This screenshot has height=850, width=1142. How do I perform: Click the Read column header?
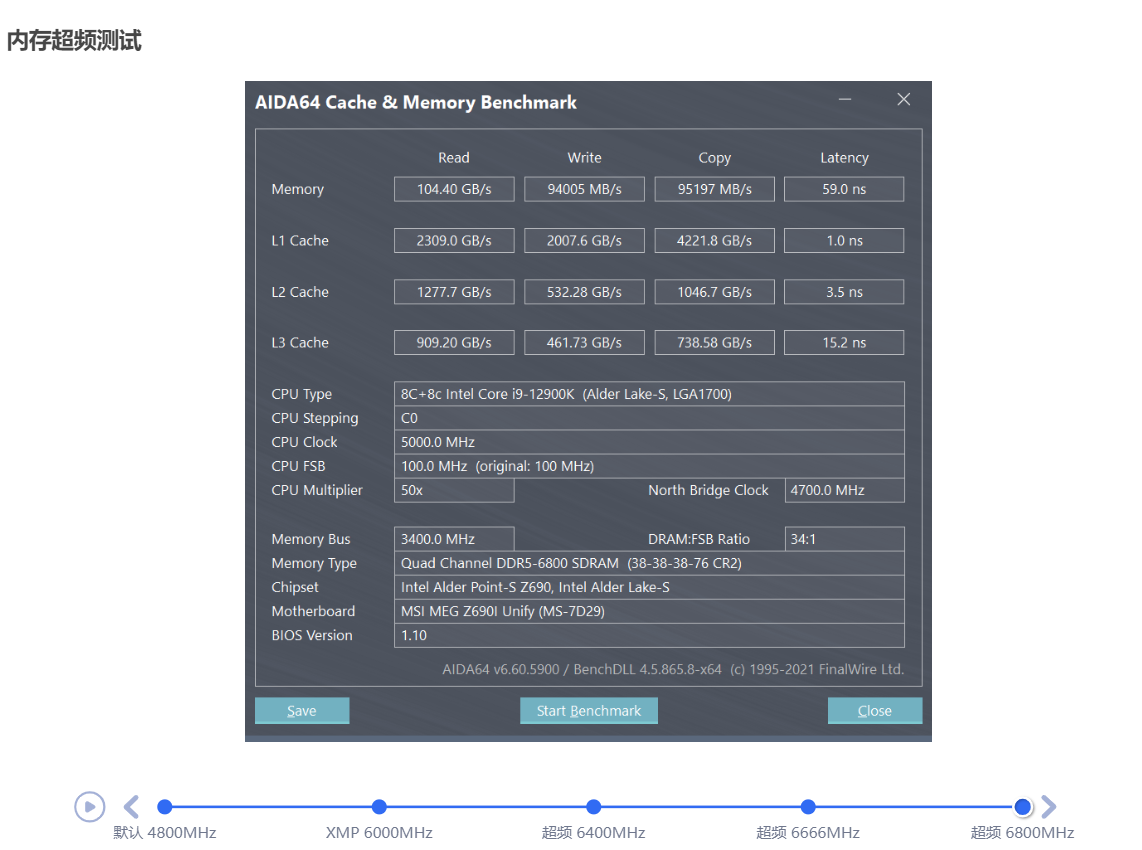454,158
